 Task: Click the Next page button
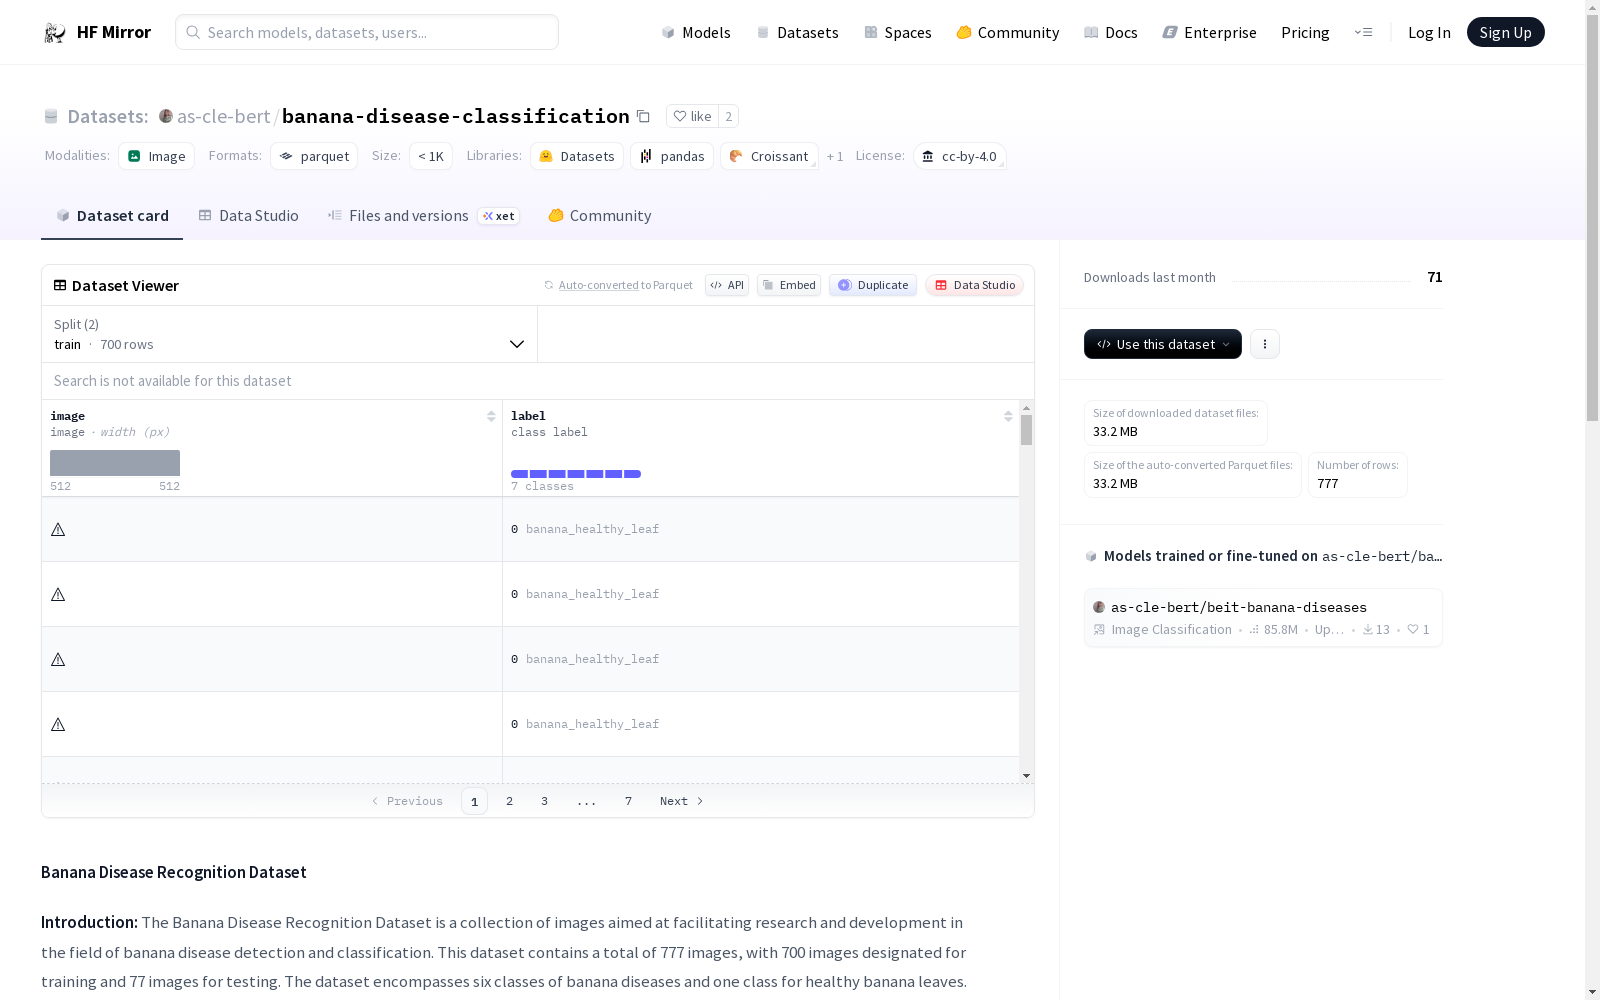(x=682, y=801)
